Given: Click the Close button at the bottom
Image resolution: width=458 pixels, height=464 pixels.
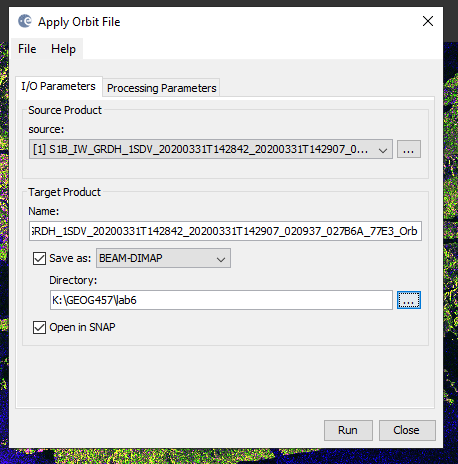Looking at the screenshot, I should [407, 430].
